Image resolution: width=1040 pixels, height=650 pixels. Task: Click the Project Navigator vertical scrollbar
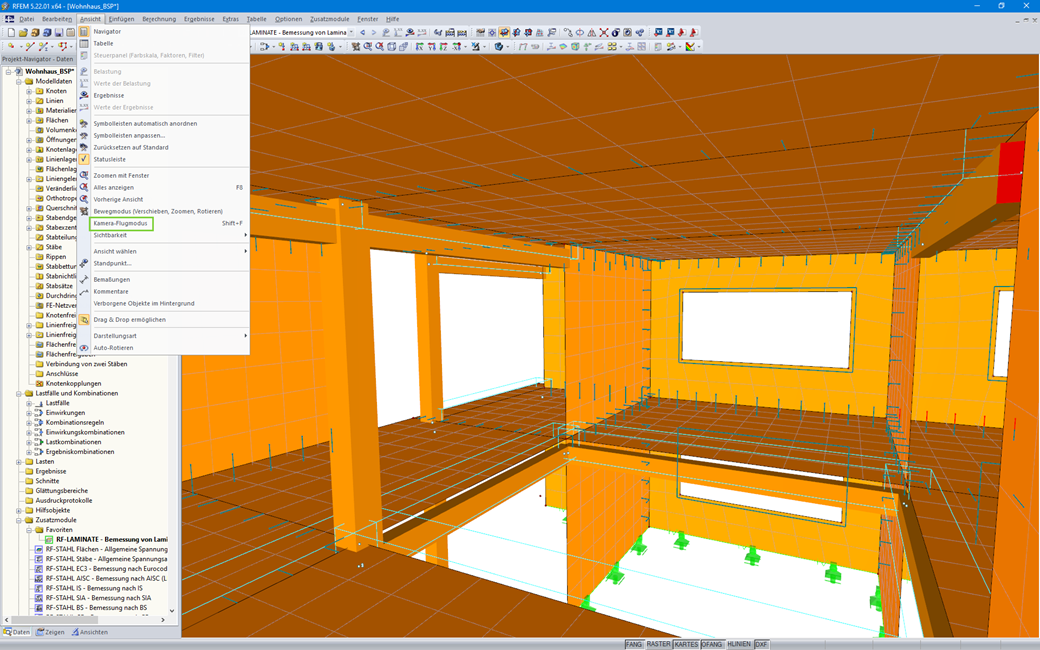click(x=173, y=400)
